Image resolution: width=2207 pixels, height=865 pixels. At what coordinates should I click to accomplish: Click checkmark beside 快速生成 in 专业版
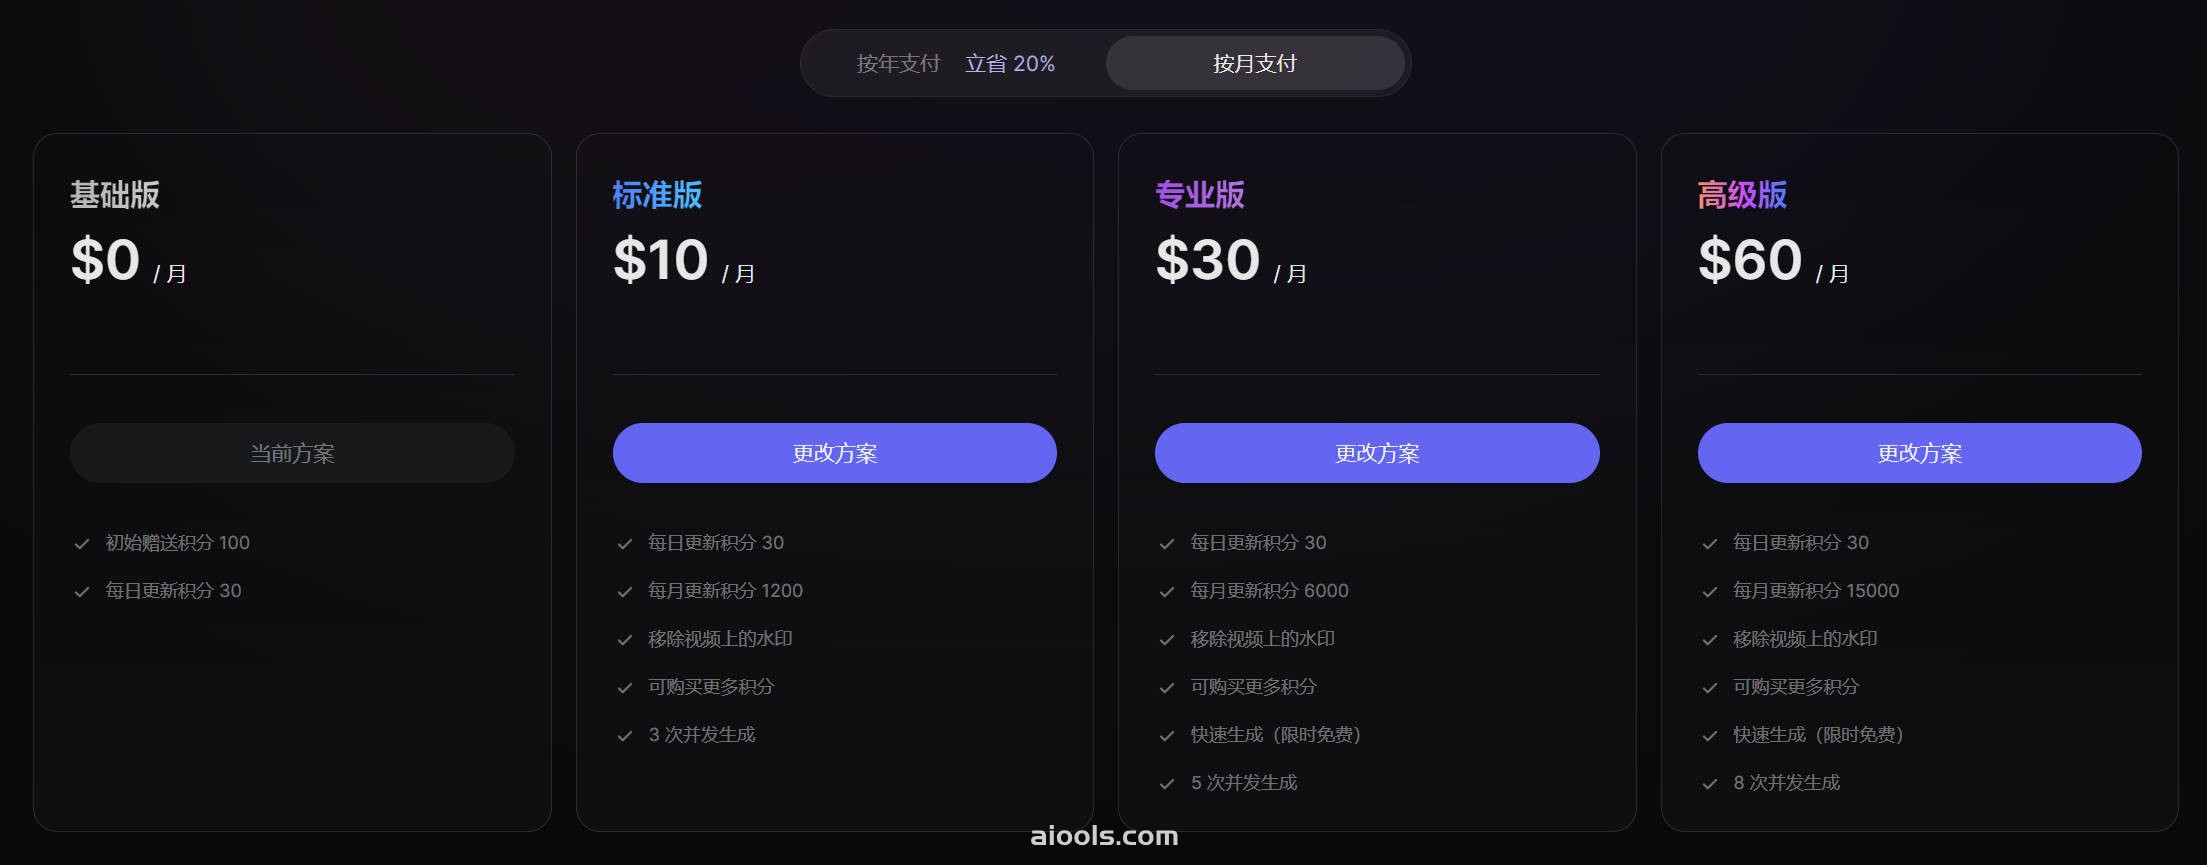click(1167, 736)
